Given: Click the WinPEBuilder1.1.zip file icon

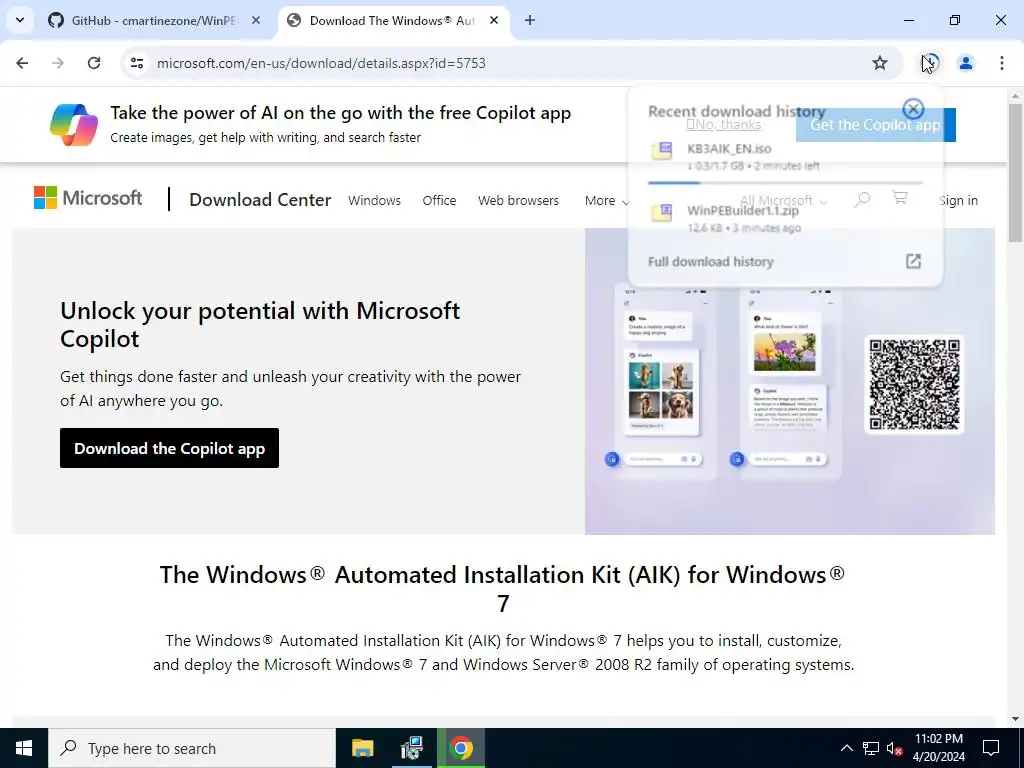Looking at the screenshot, I should click(662, 212).
